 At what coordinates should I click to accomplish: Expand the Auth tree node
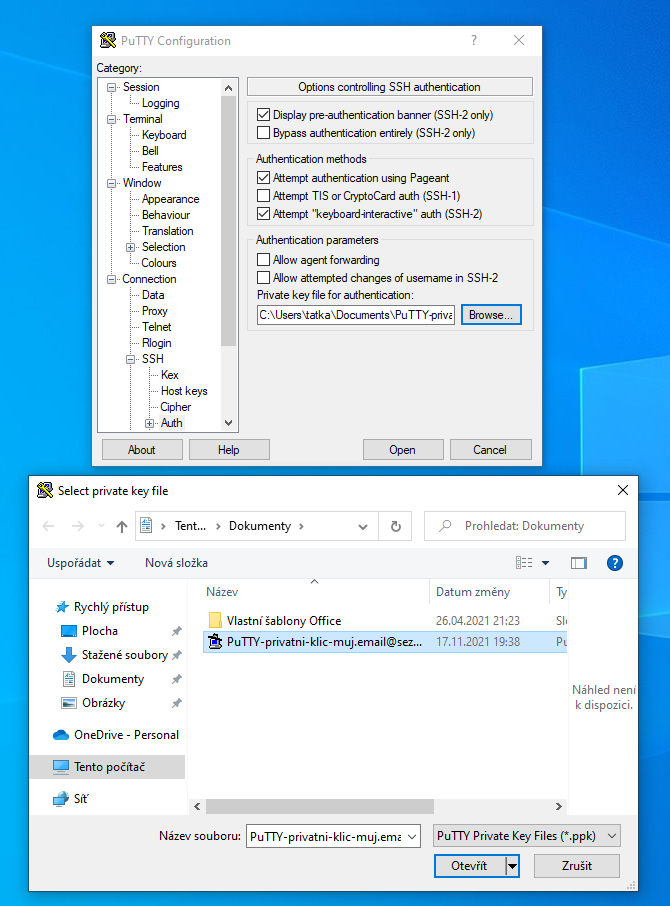click(x=150, y=423)
